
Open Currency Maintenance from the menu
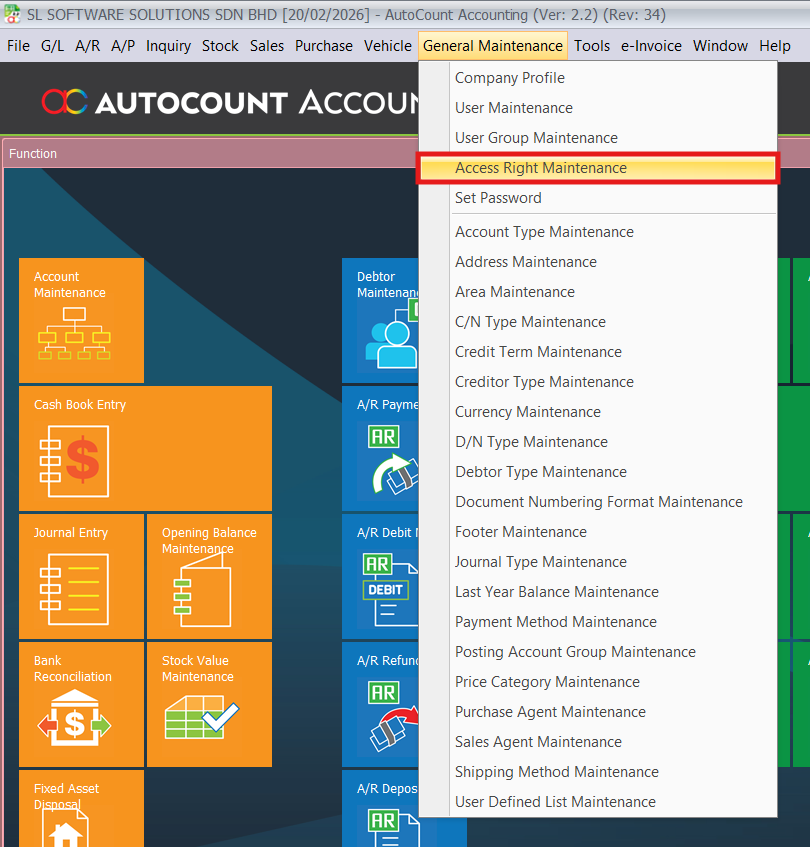click(528, 412)
